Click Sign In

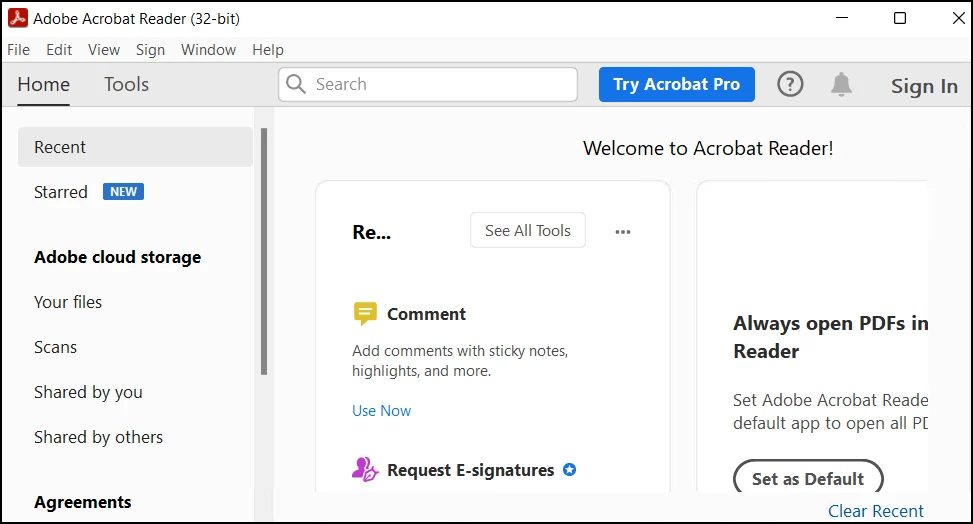(x=924, y=86)
